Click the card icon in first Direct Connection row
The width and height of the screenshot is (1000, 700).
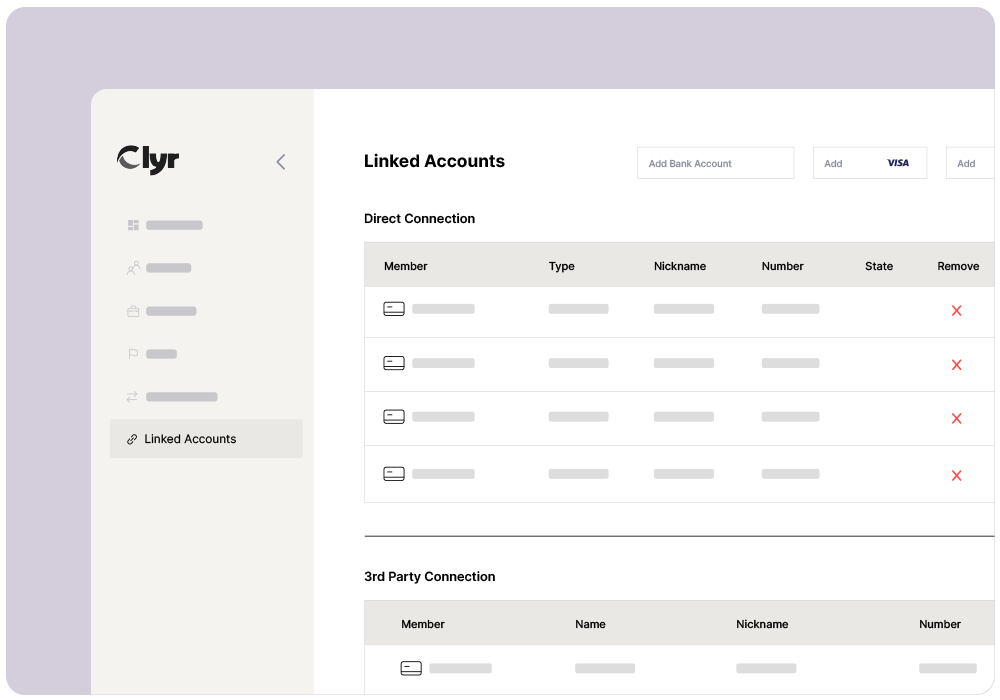pos(394,309)
